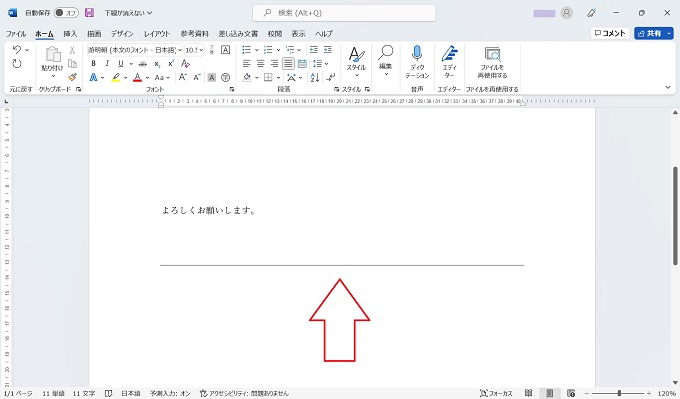
Task: Expand the font name dropdown
Action: coord(180,50)
